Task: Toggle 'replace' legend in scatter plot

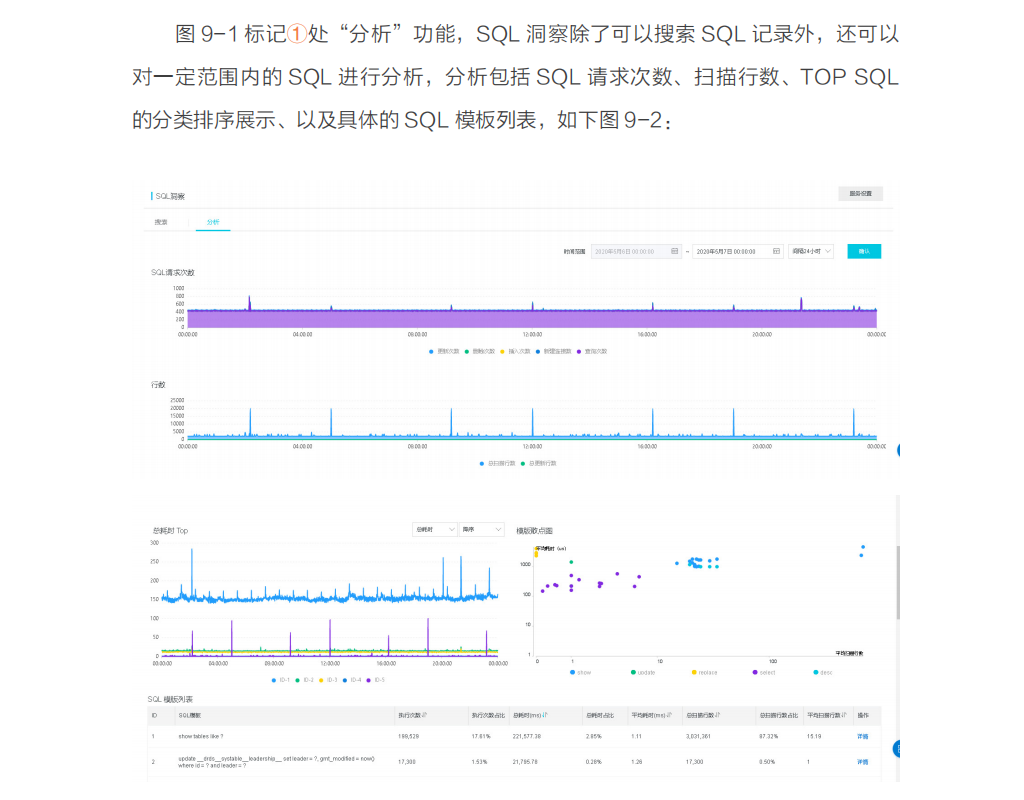Action: (705, 672)
